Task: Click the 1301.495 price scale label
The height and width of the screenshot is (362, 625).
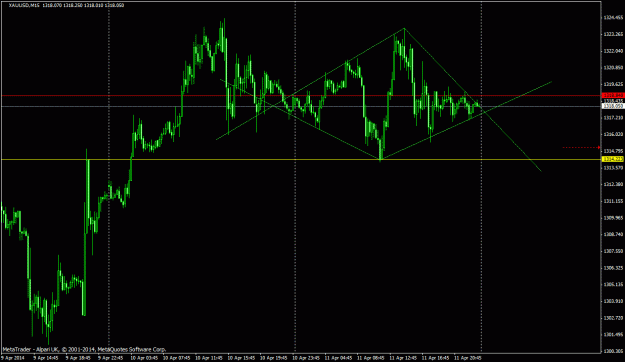Action: tap(613, 334)
